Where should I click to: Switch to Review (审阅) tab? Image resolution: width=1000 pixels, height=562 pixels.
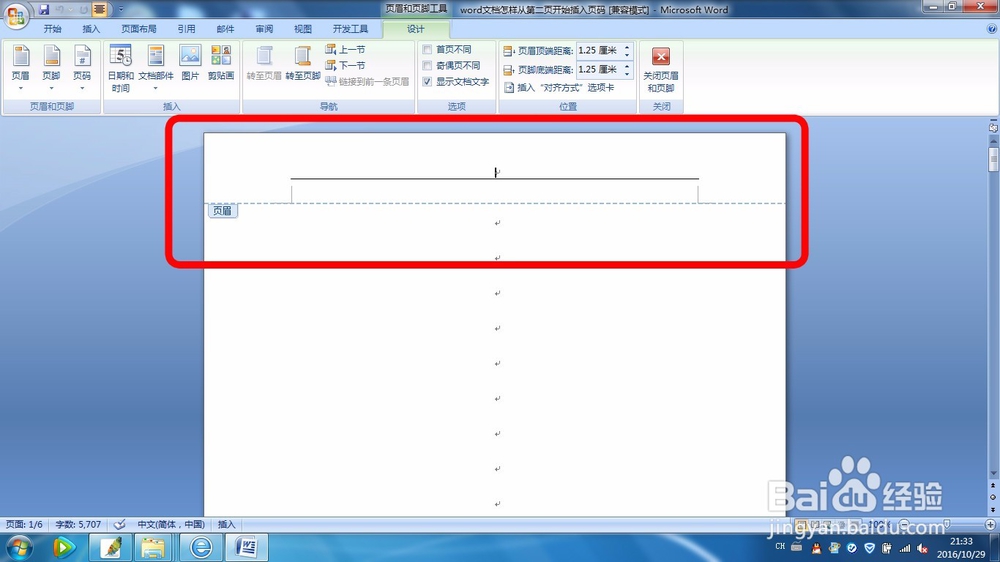[x=264, y=29]
